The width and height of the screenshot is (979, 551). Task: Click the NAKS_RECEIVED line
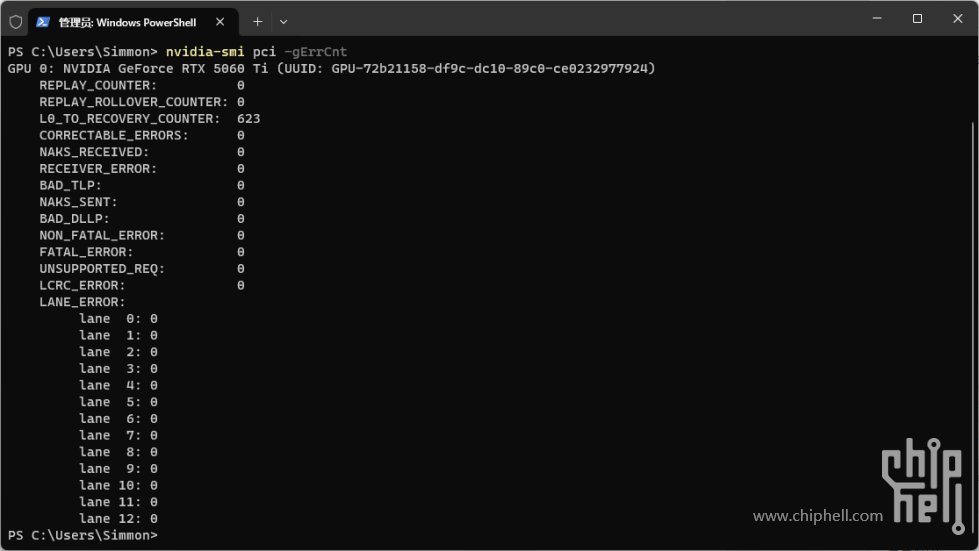point(142,152)
